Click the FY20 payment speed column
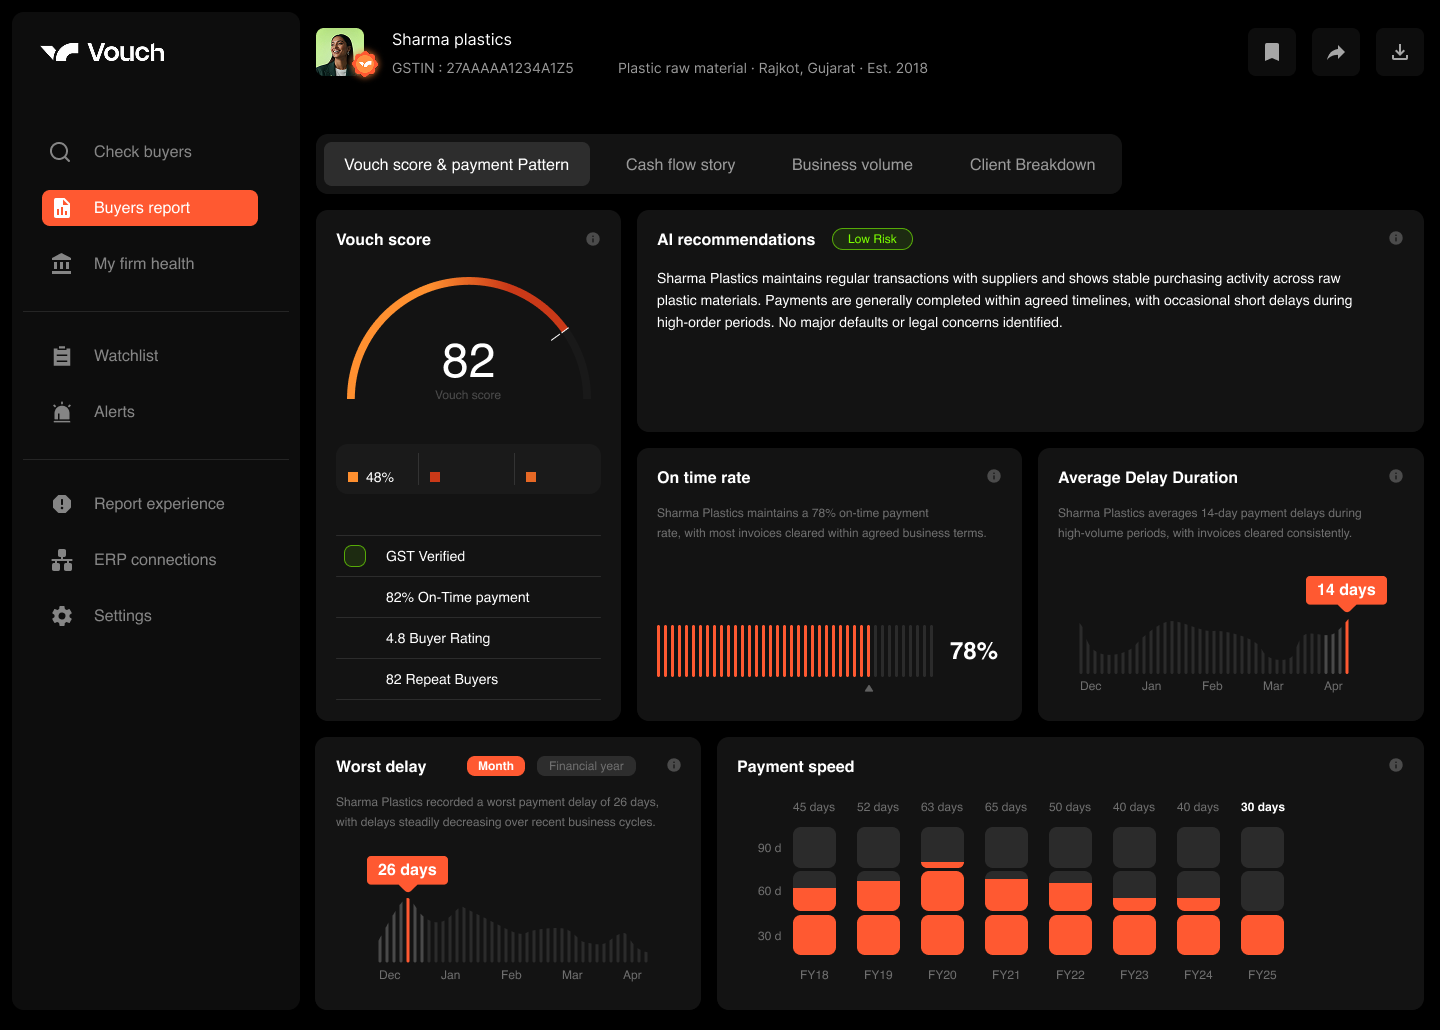Screen dimensions: 1440x1030 pos(942,891)
